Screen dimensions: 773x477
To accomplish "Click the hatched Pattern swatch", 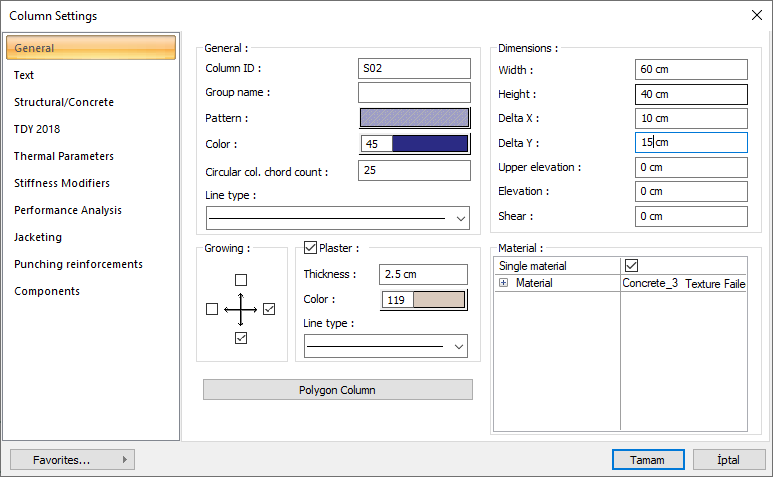I will click(414, 118).
